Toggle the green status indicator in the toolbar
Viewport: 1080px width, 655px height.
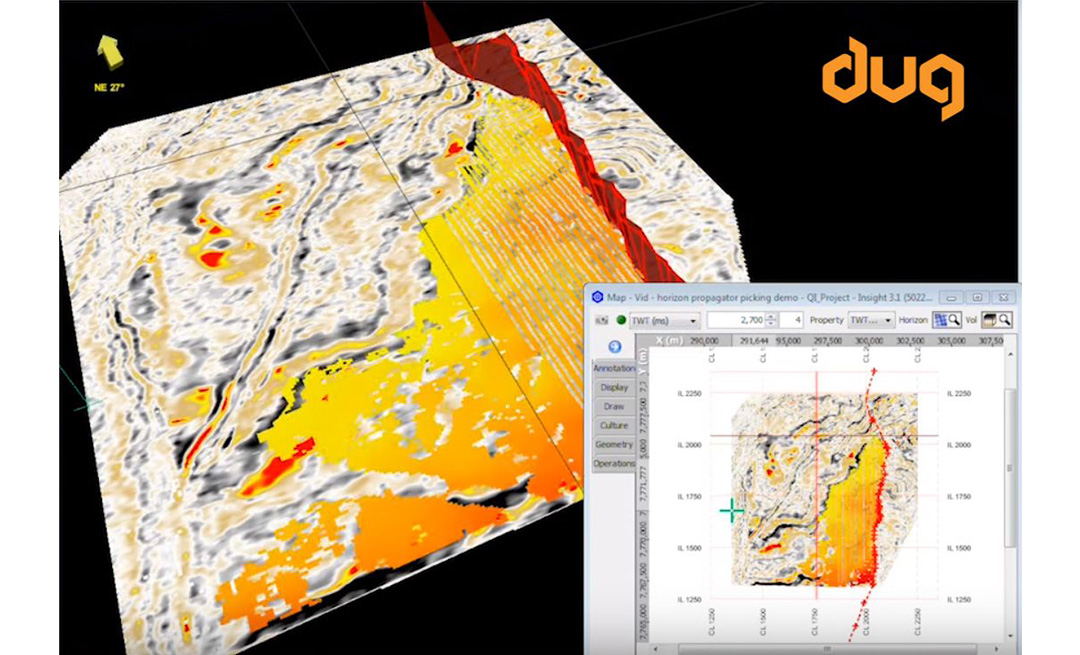pyautogui.click(x=620, y=319)
